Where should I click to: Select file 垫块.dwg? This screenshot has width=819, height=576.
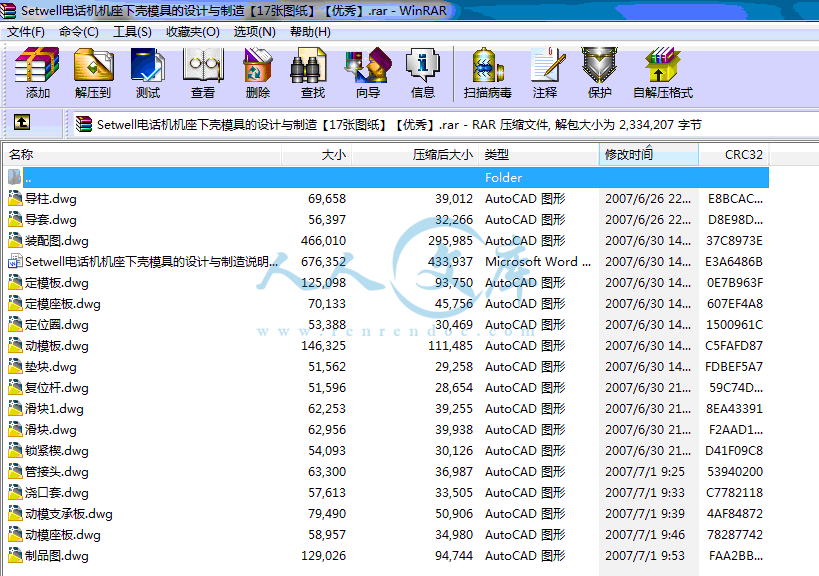[x=51, y=367]
